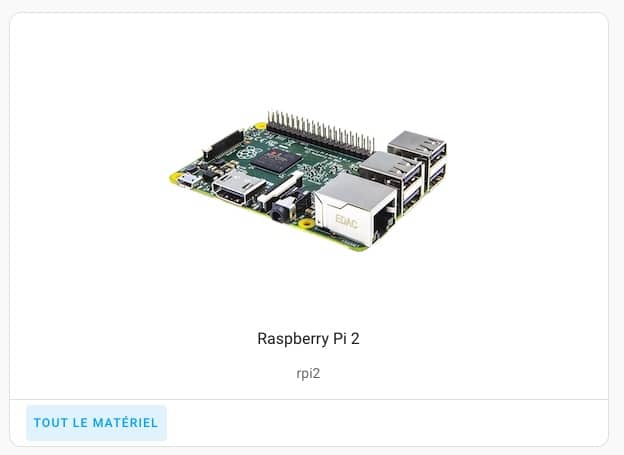The height and width of the screenshot is (455, 624).
Task: Click the rpi2 board identifier label
Action: [308, 373]
